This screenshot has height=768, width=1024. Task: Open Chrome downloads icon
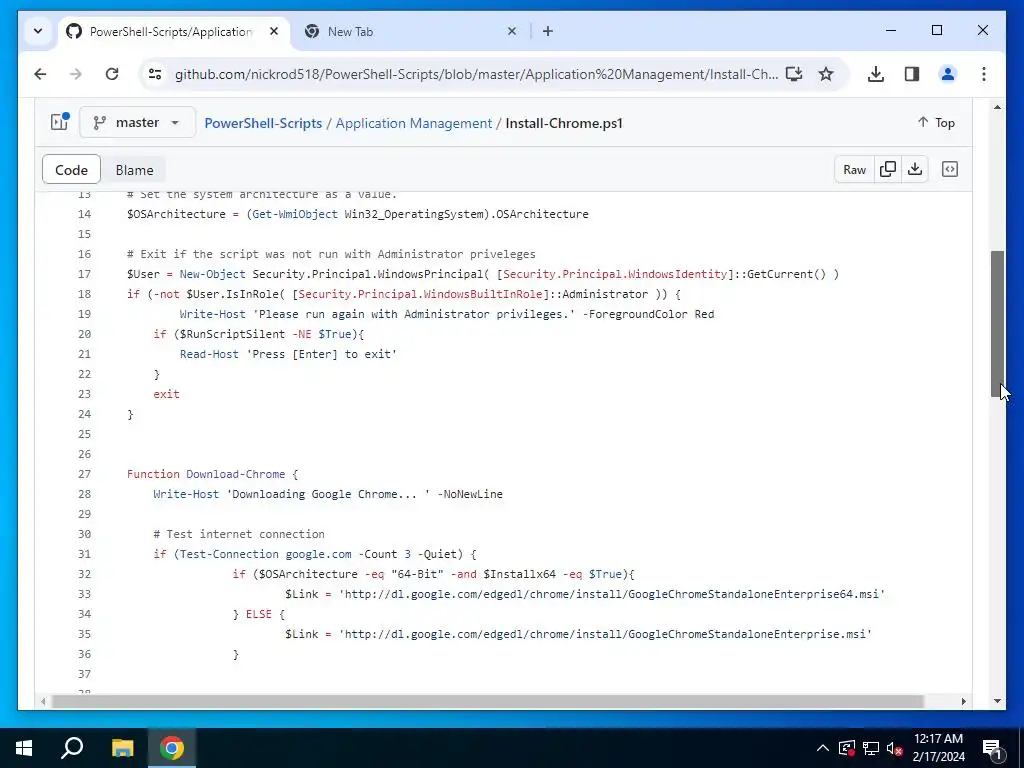(x=876, y=74)
